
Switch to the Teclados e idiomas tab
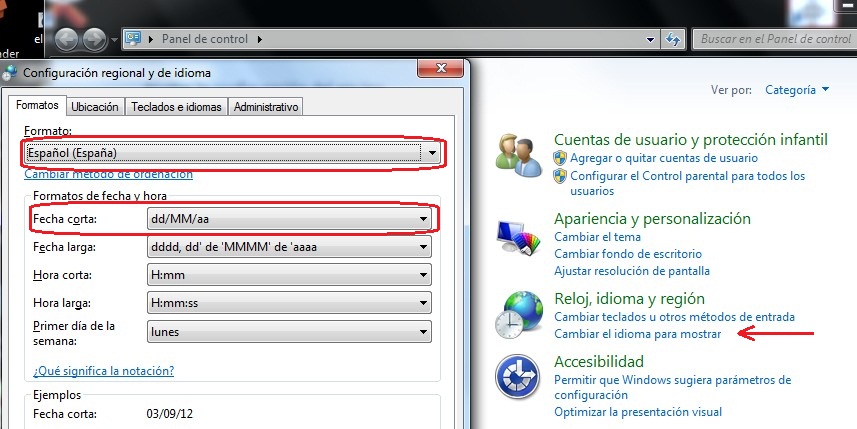[176, 107]
